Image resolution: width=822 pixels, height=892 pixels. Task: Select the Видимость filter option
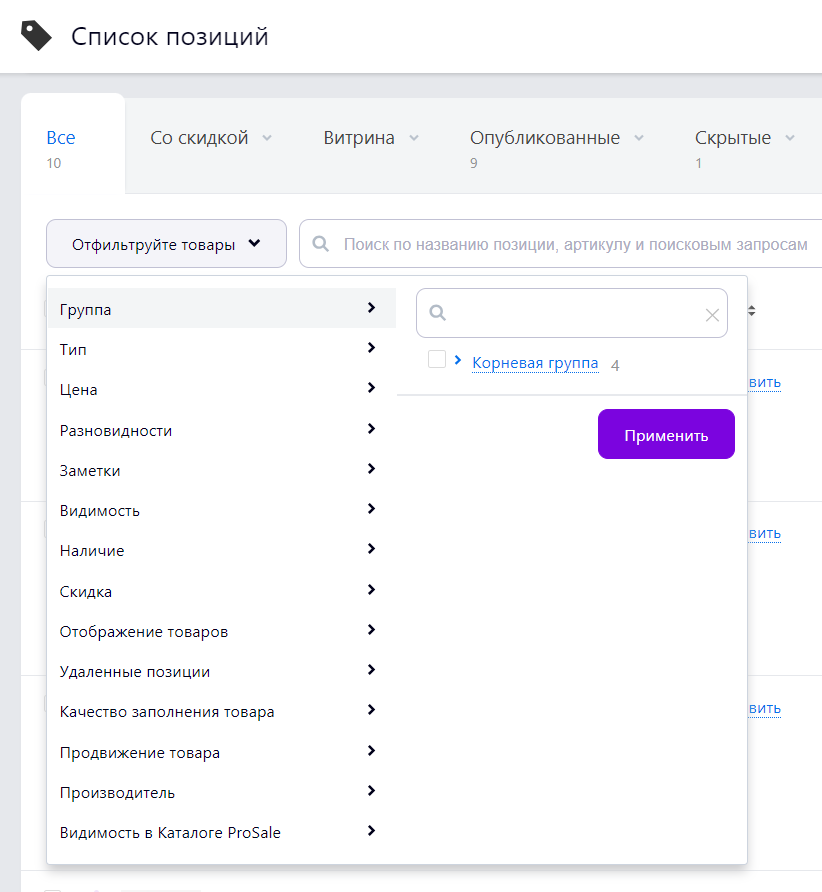[222, 510]
